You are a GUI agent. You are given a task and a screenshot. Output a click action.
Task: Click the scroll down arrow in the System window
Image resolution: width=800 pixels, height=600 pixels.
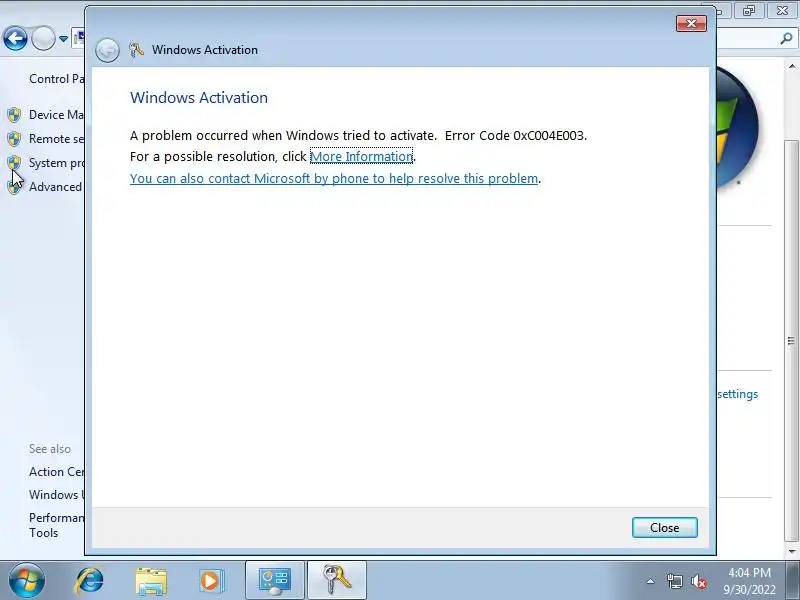click(791, 551)
